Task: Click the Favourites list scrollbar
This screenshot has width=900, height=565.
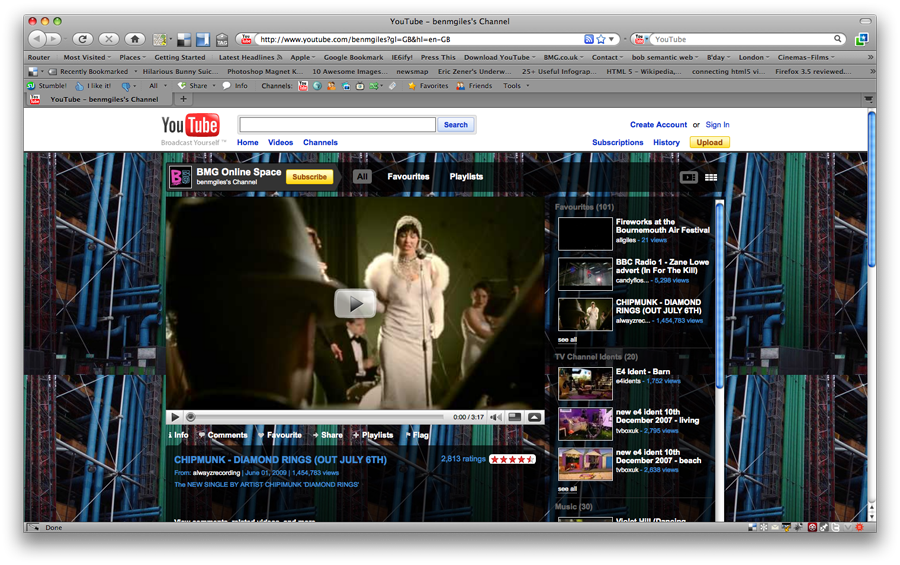Action: 720,296
